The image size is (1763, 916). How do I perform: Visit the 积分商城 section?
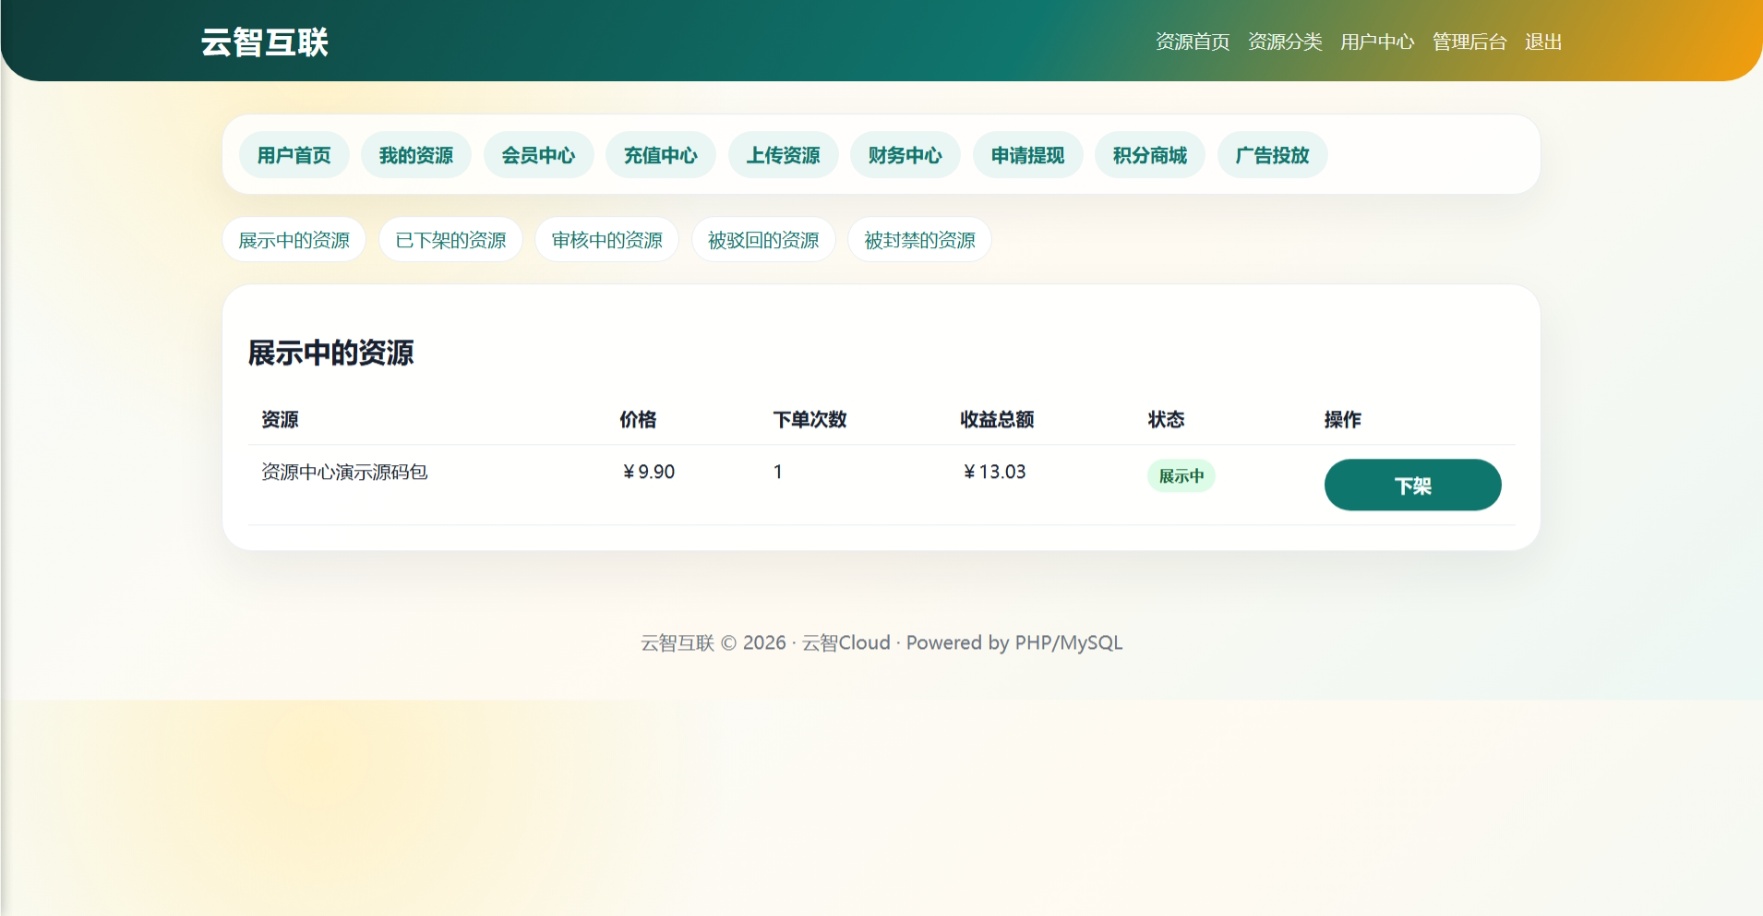point(1150,155)
